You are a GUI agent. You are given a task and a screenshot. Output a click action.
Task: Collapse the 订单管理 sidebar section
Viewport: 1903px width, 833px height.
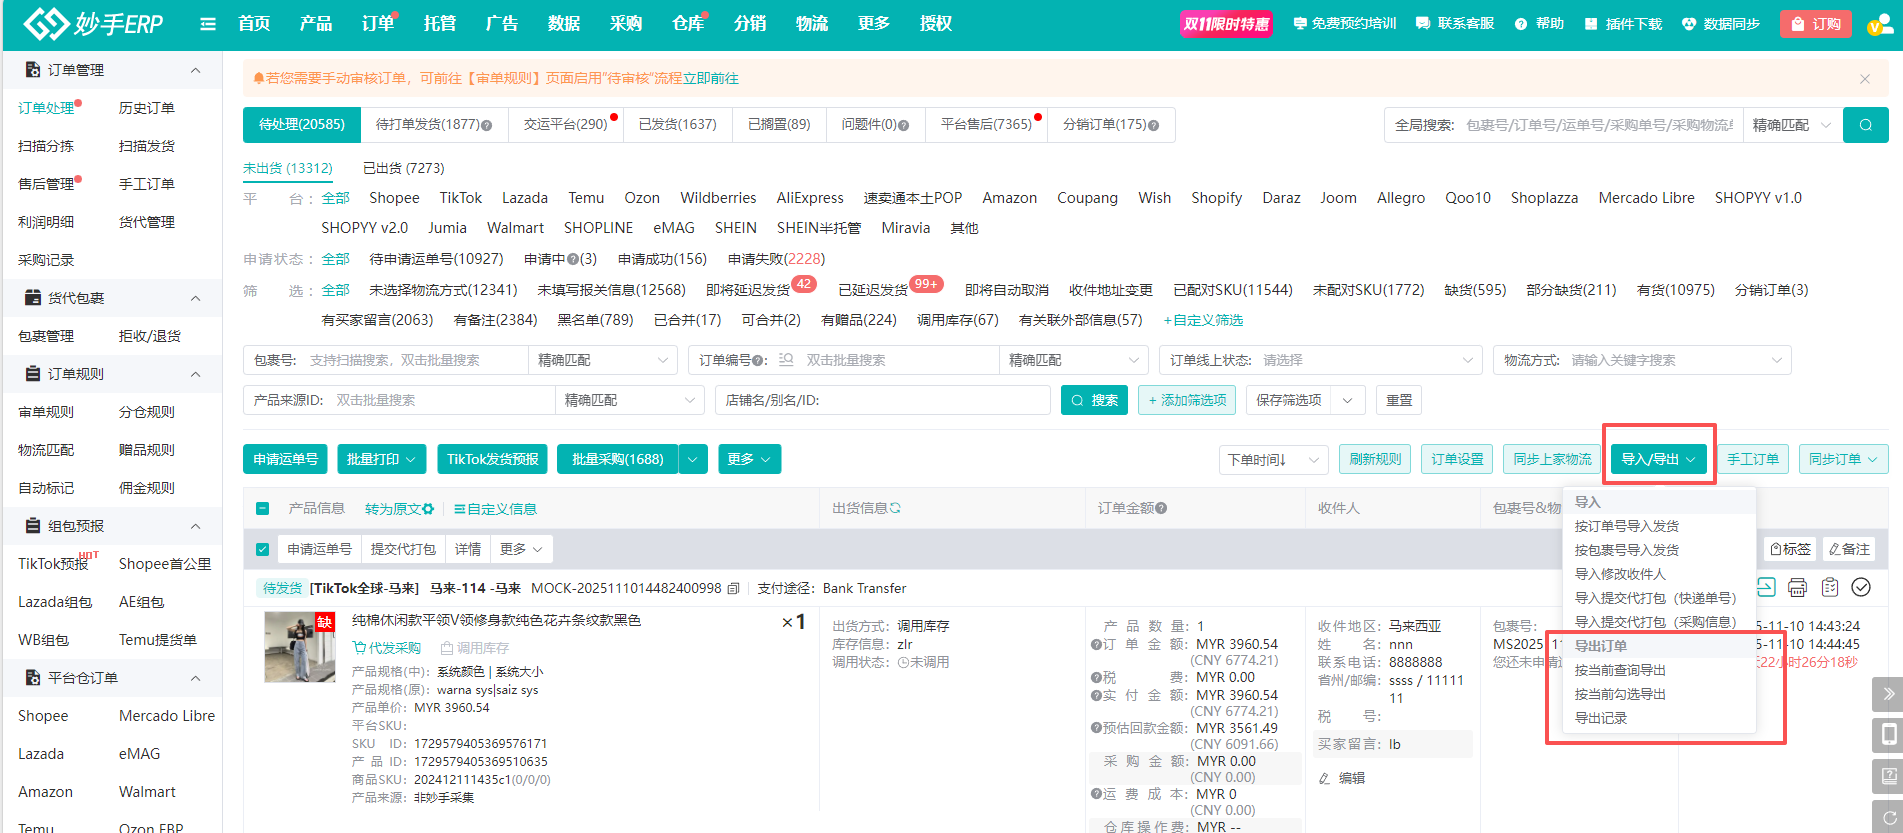[x=195, y=70]
